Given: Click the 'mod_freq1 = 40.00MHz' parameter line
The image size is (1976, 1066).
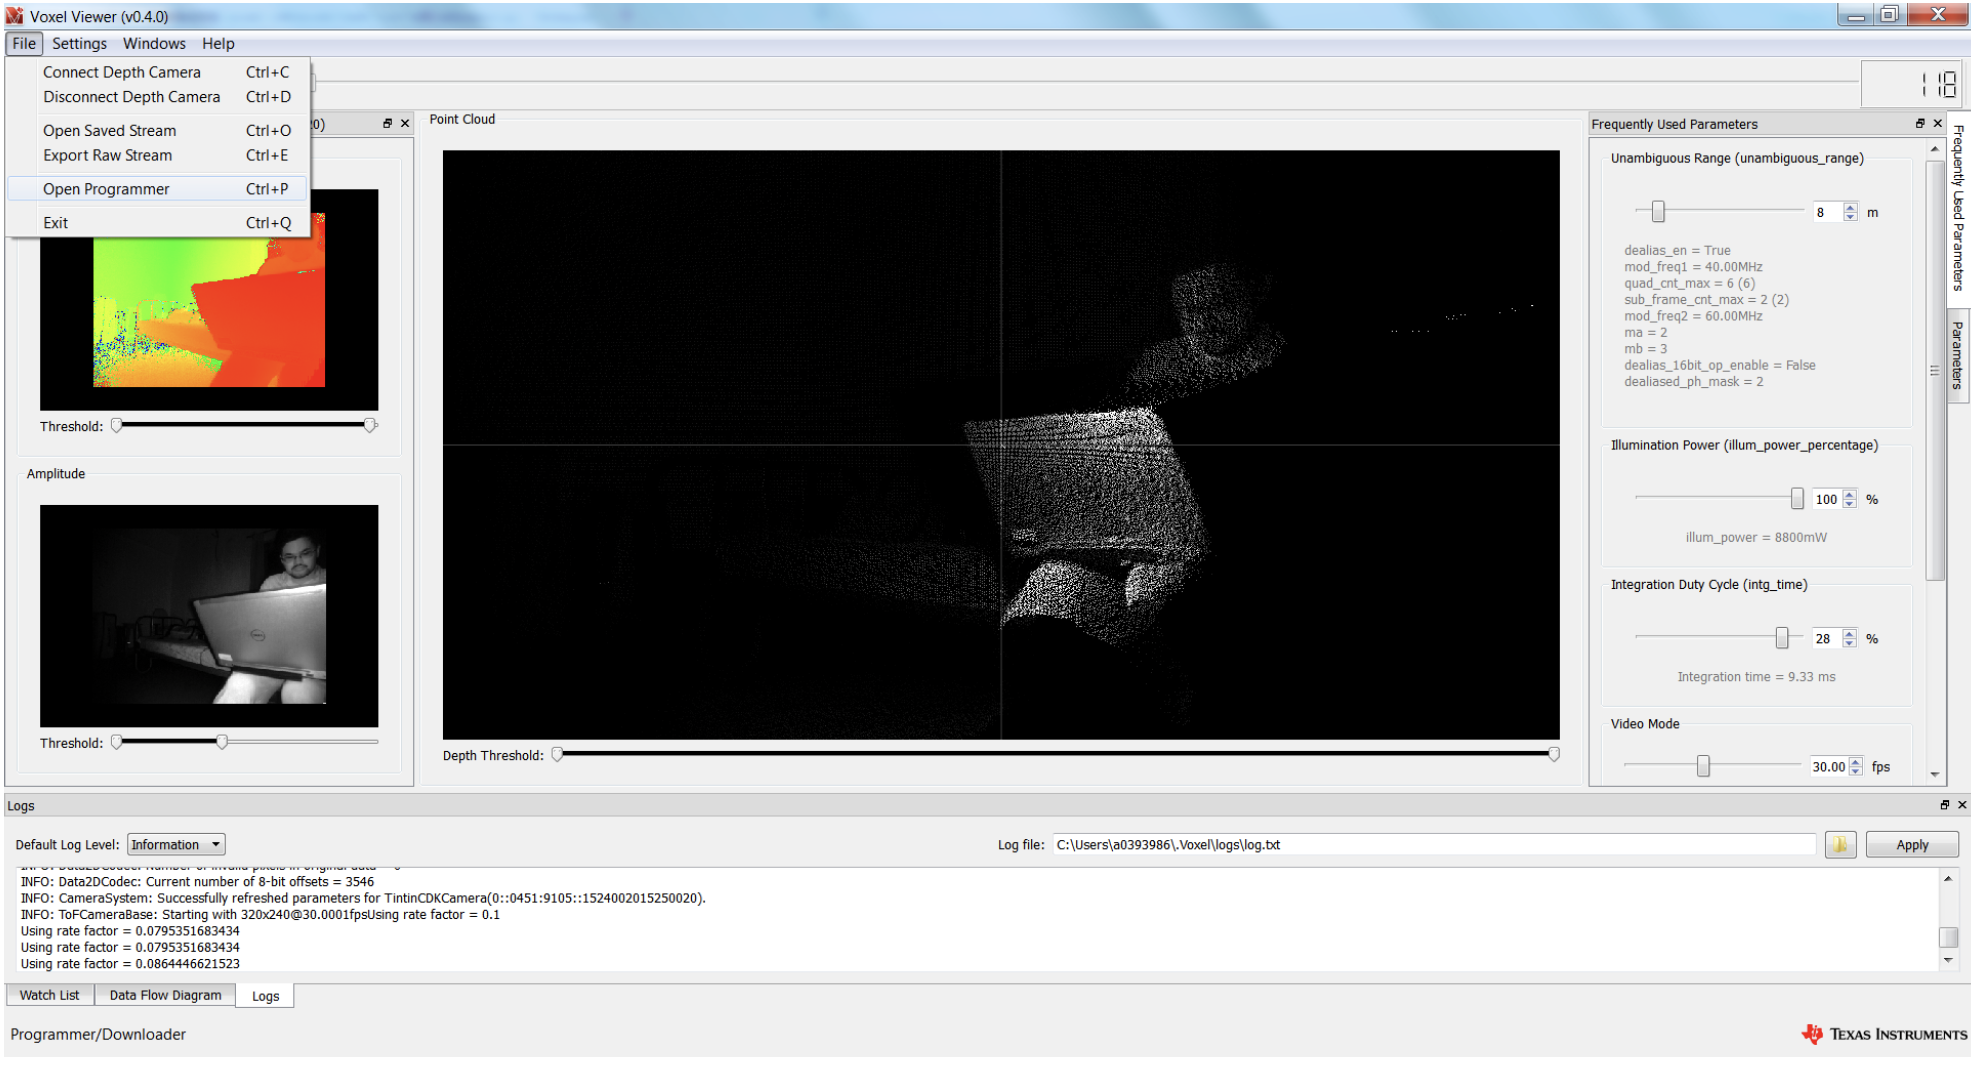Looking at the screenshot, I should pos(1693,267).
